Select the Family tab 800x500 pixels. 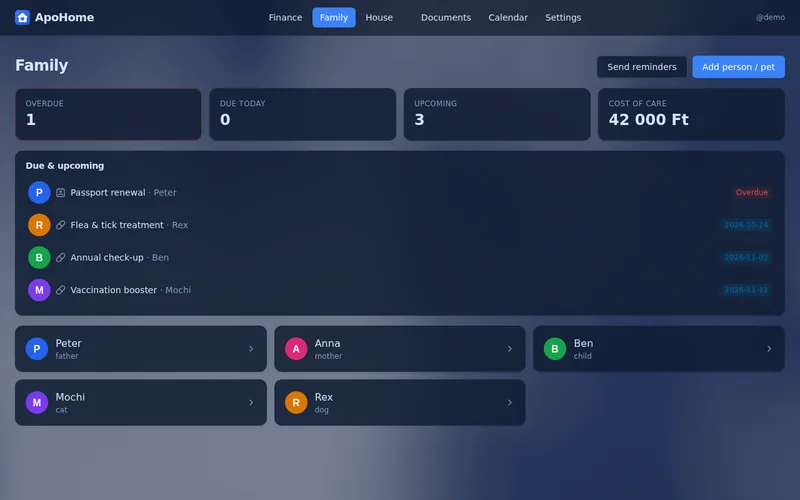334,17
